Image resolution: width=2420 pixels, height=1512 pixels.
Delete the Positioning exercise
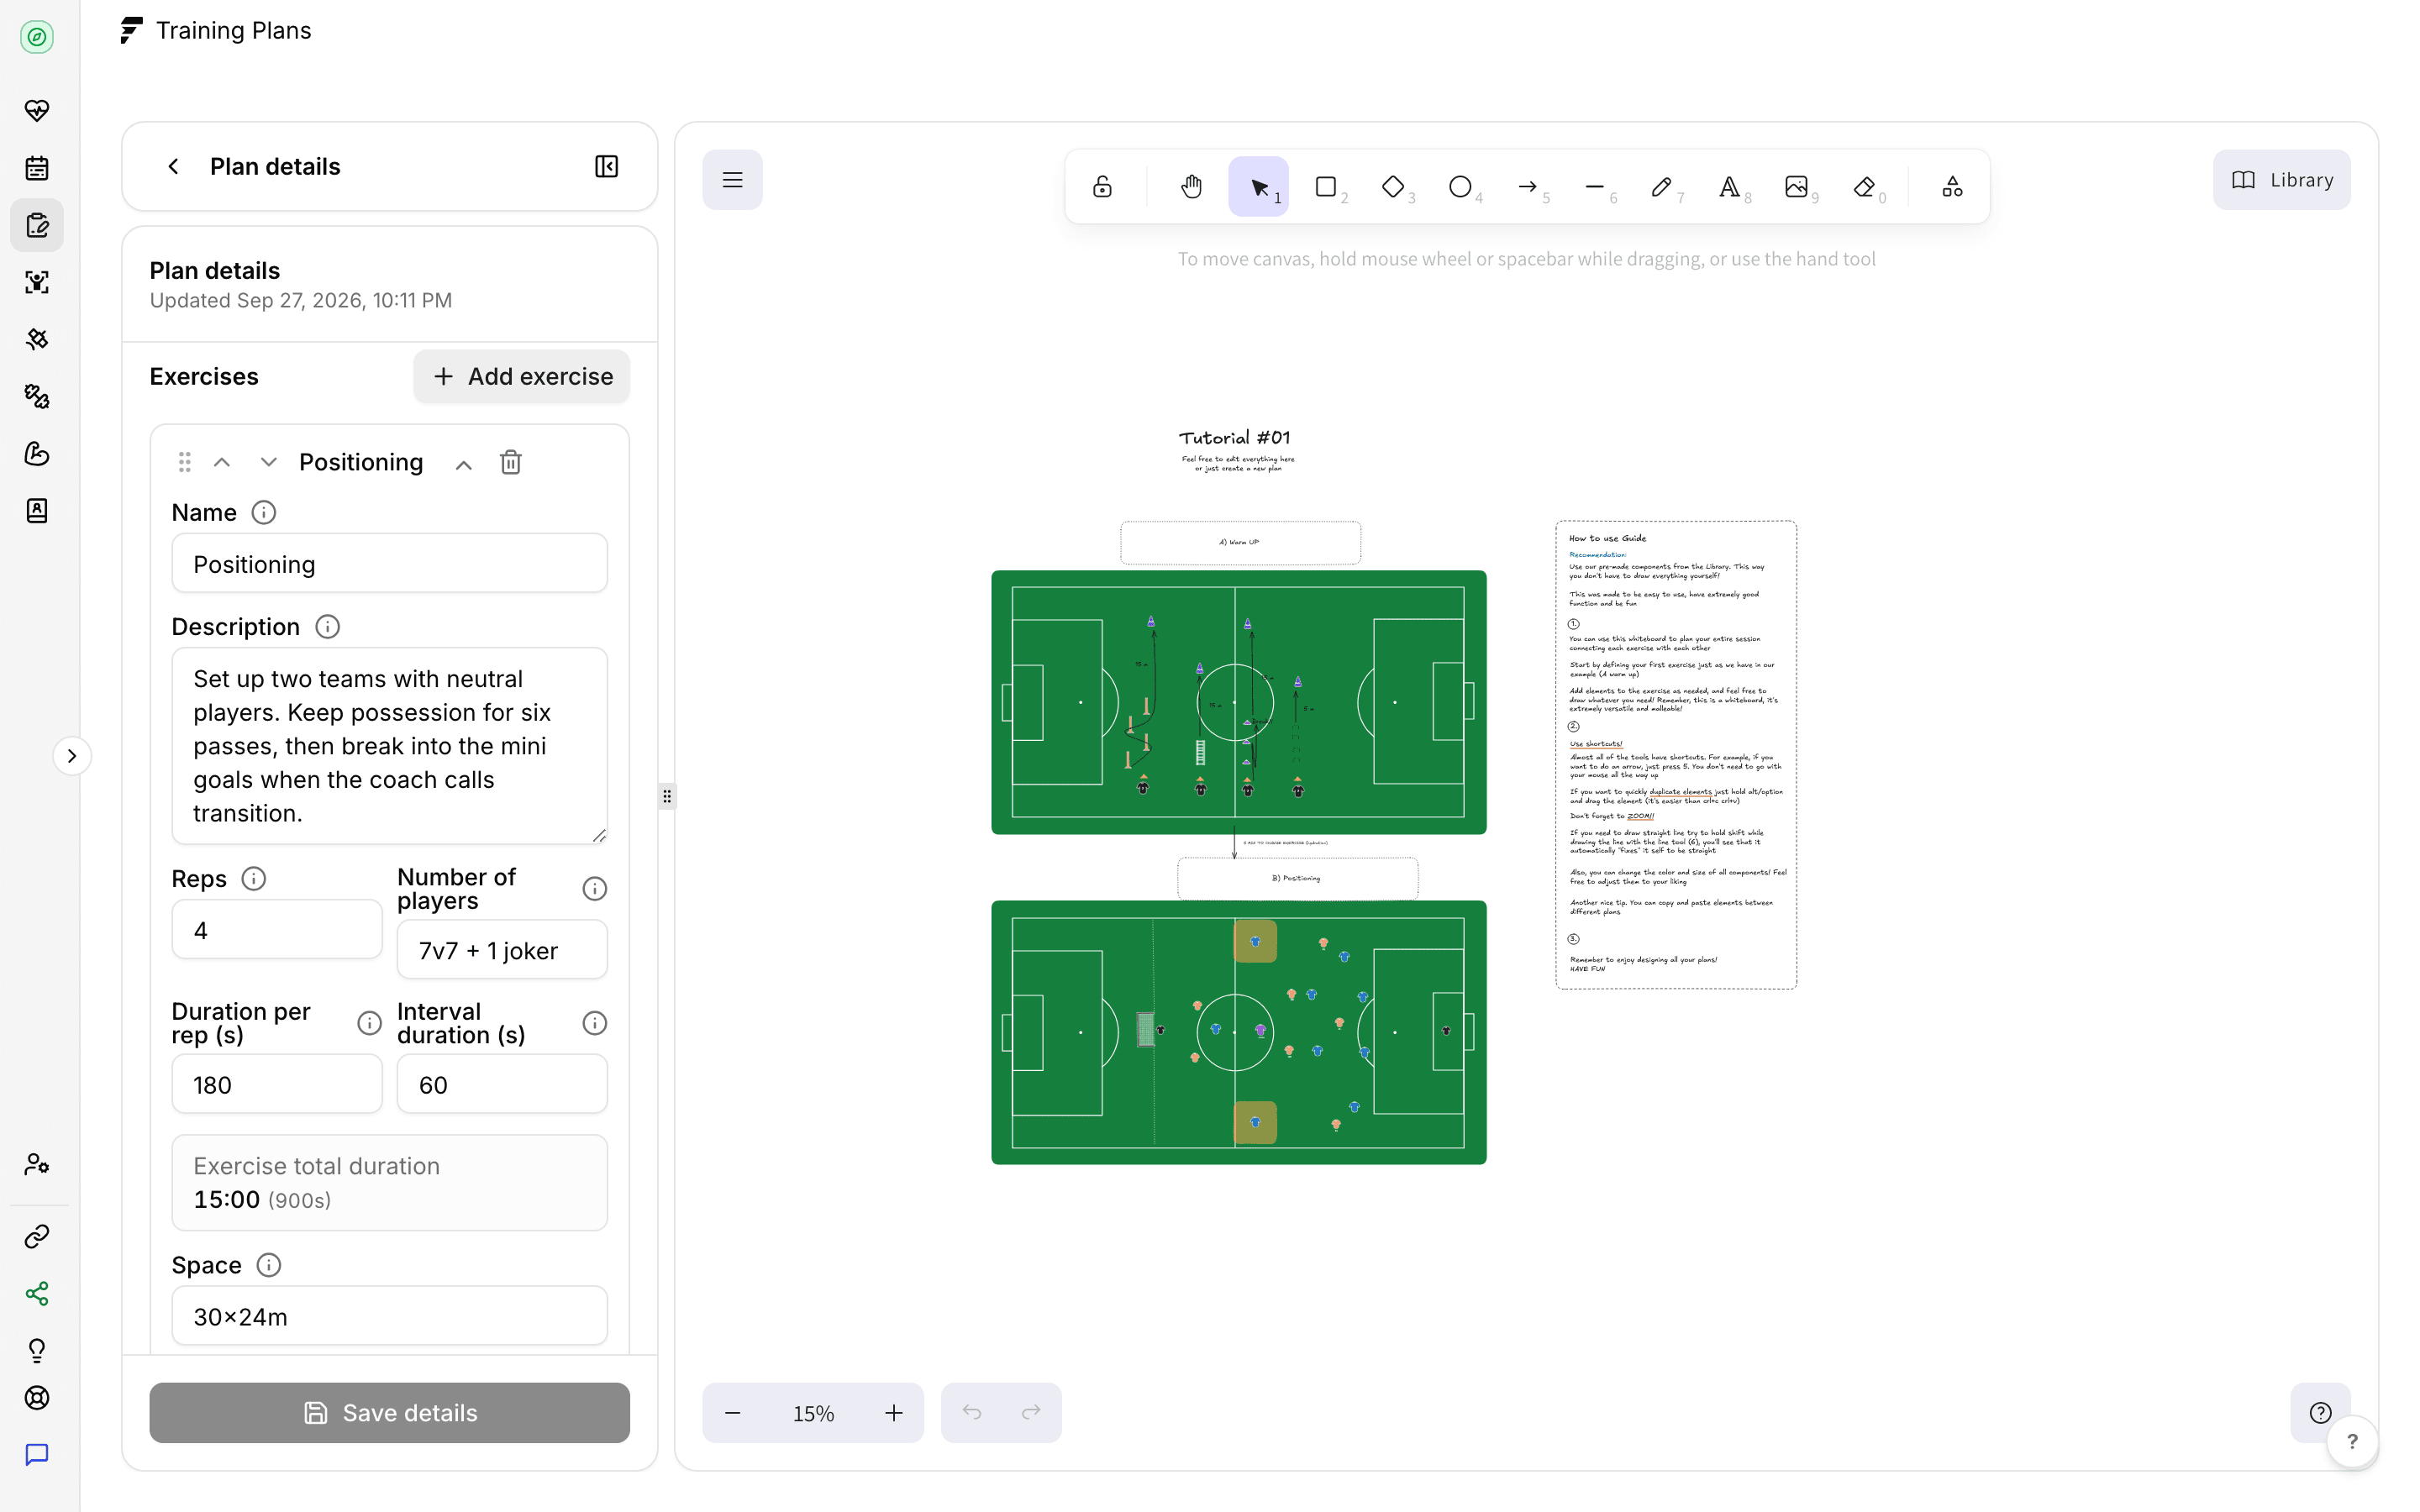coord(510,462)
